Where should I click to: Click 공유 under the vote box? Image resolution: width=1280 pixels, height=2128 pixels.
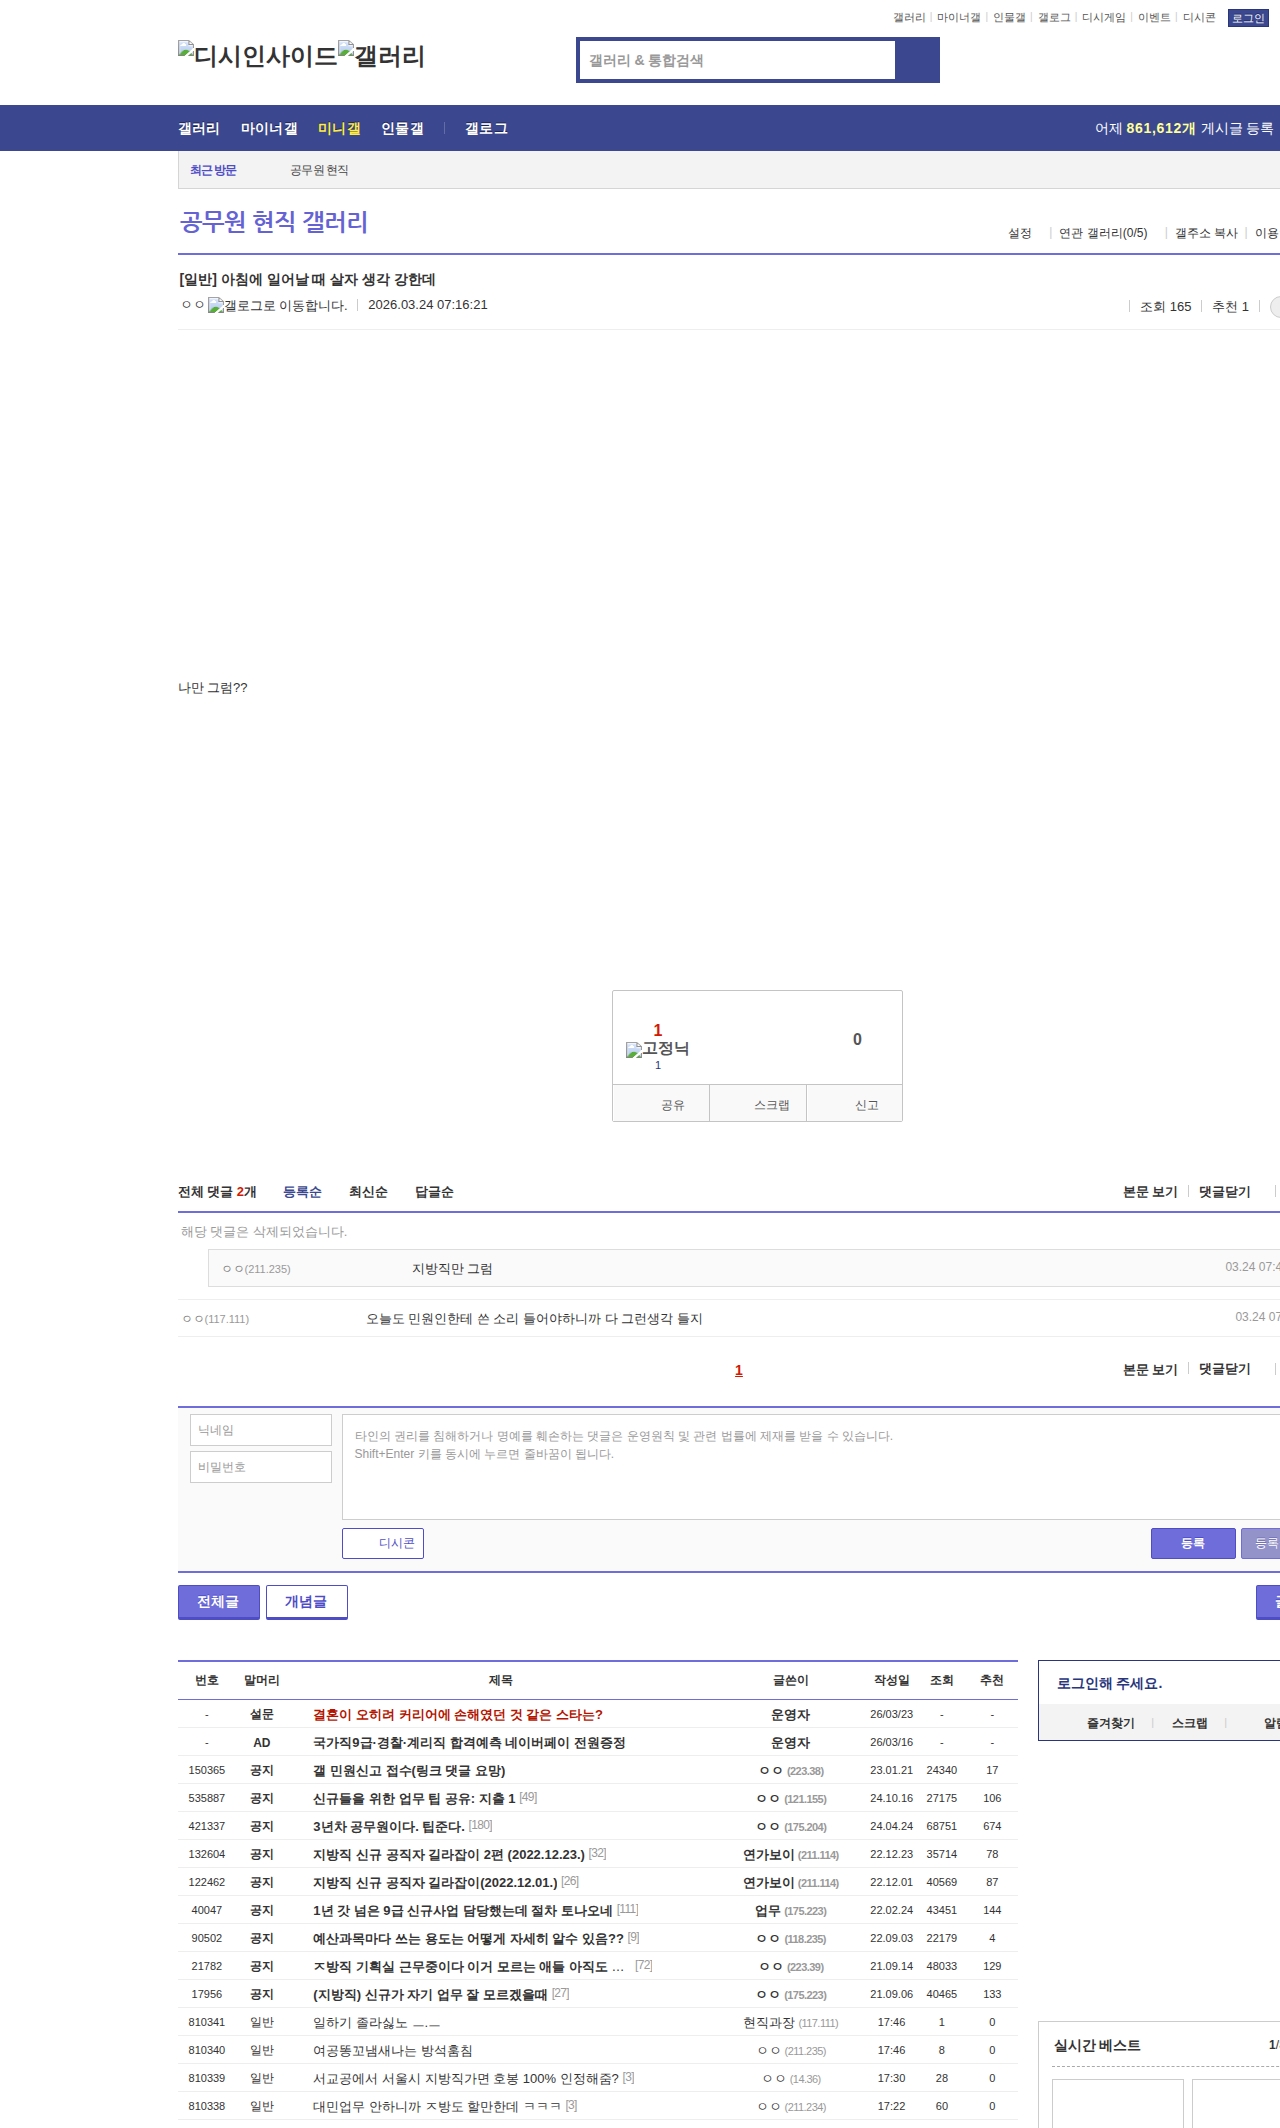click(672, 1105)
